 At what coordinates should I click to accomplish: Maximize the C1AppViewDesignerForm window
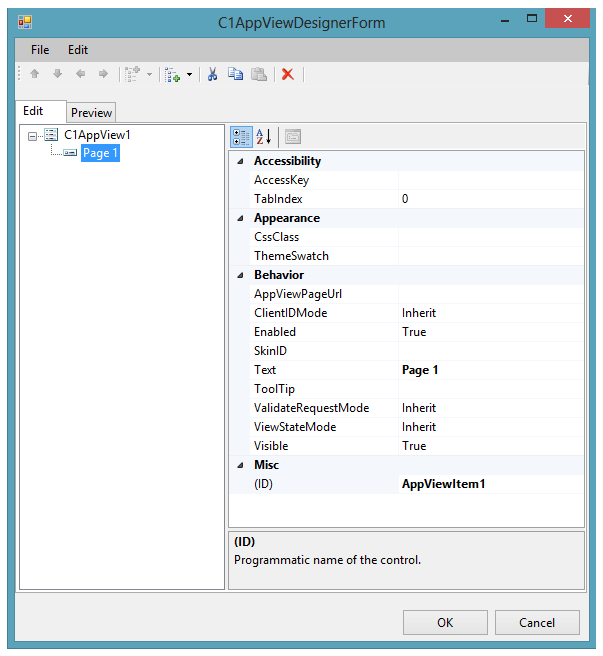(x=532, y=18)
